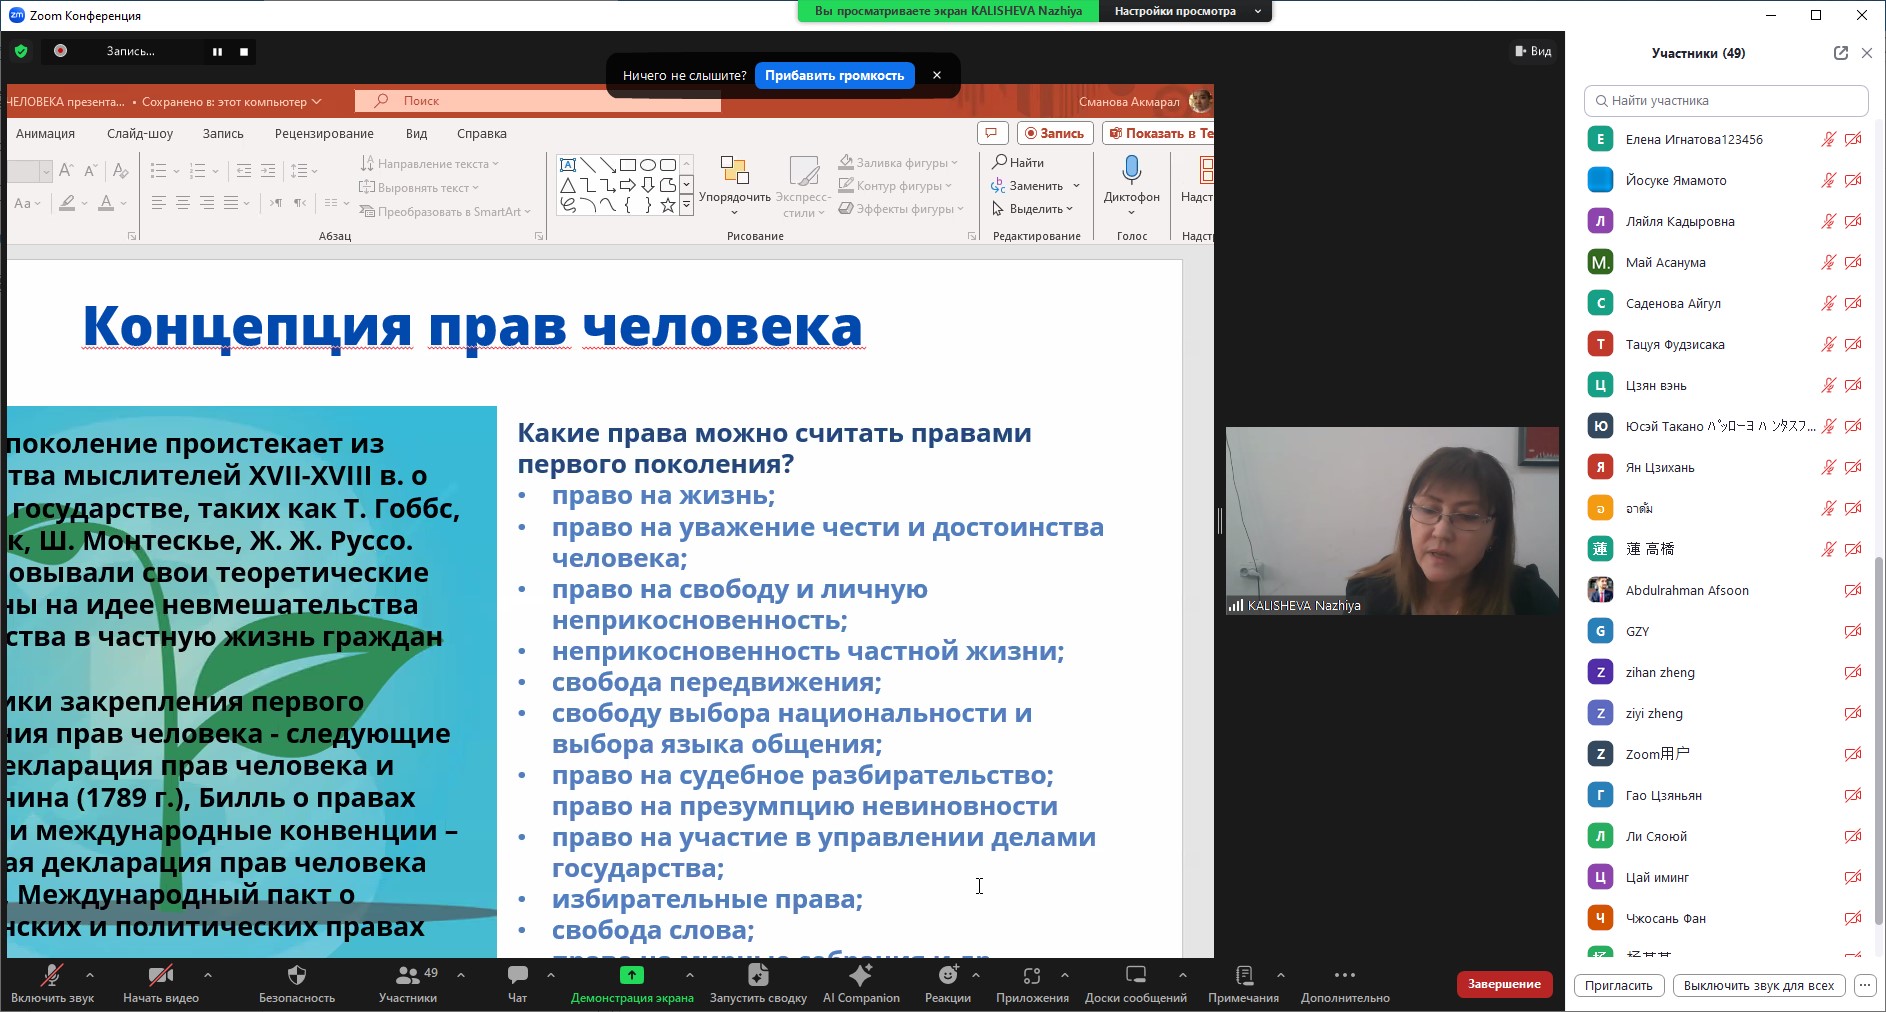Open 'Анимация' tab in shared PowerPoint
The height and width of the screenshot is (1012, 1886).
coord(45,134)
